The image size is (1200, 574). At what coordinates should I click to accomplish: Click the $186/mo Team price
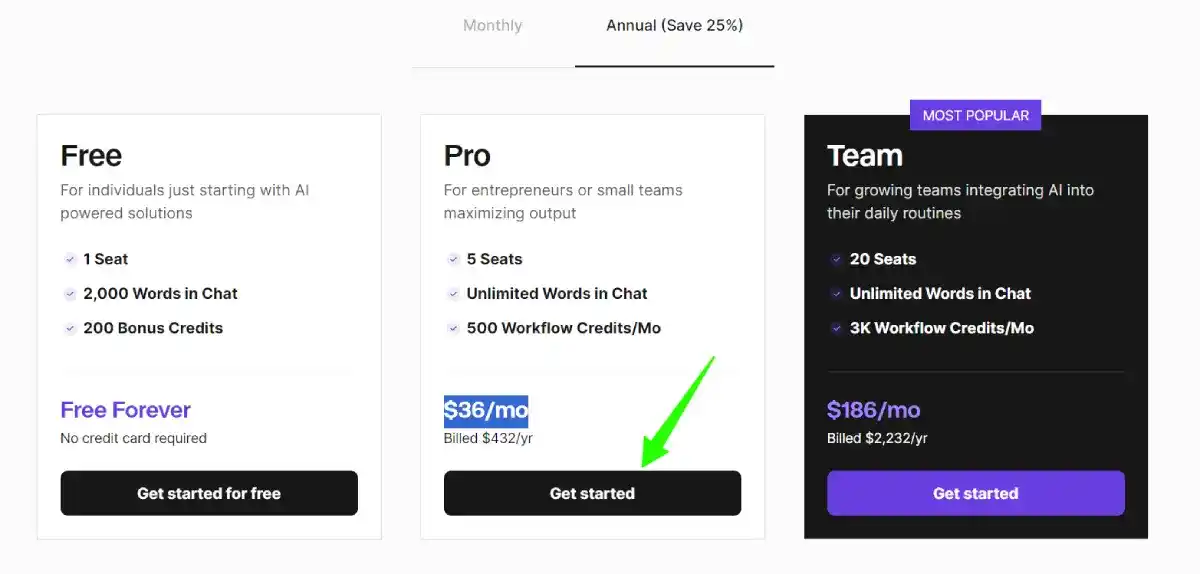(x=874, y=410)
